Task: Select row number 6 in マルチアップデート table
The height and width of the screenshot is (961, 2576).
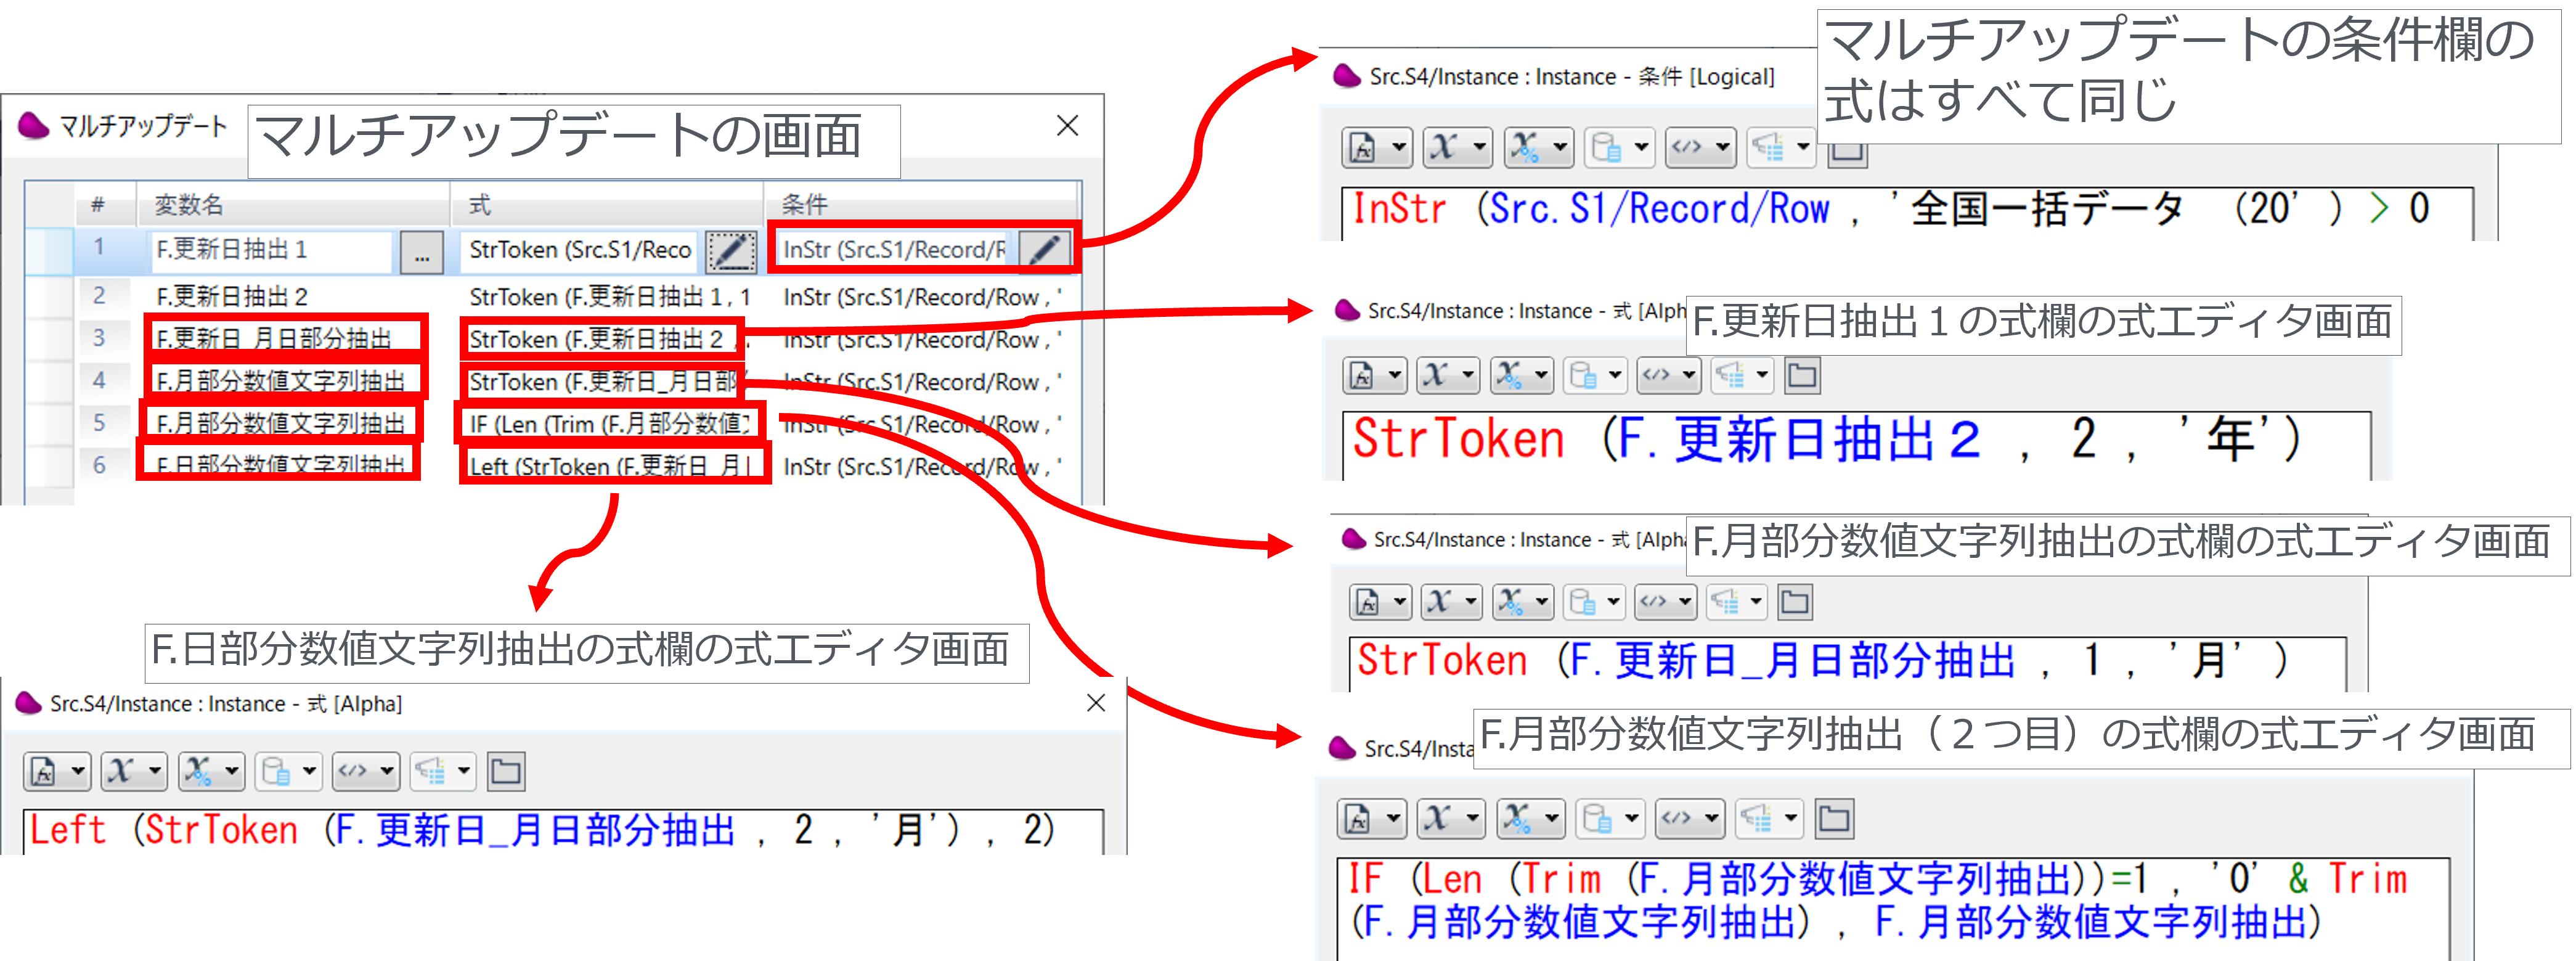Action: click(99, 465)
